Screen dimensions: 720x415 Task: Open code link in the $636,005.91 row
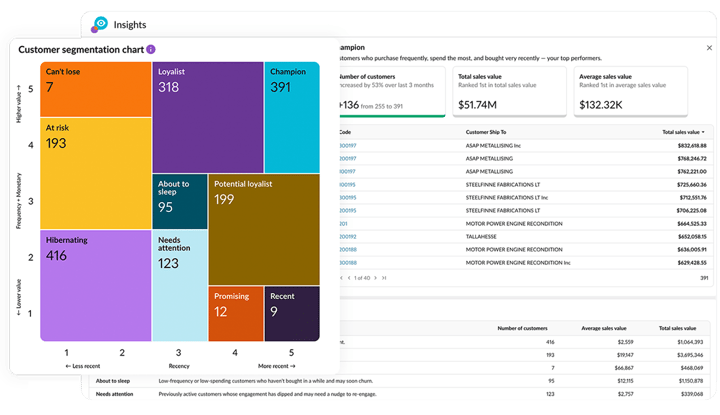pos(348,249)
